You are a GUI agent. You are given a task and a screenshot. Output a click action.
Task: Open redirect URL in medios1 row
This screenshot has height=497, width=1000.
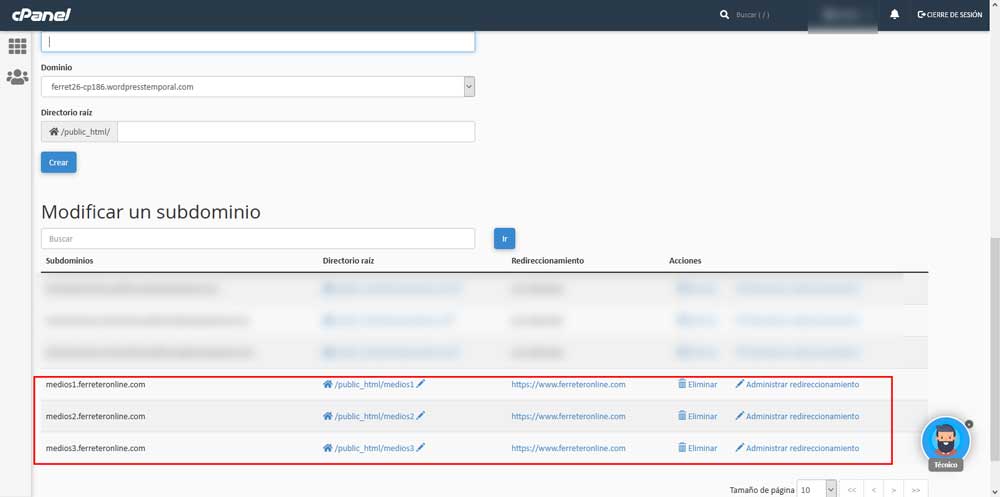(x=568, y=385)
